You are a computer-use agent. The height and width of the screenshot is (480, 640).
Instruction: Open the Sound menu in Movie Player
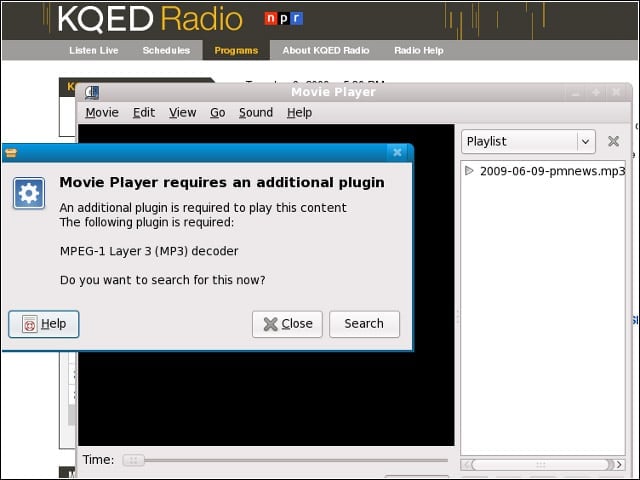pos(256,112)
